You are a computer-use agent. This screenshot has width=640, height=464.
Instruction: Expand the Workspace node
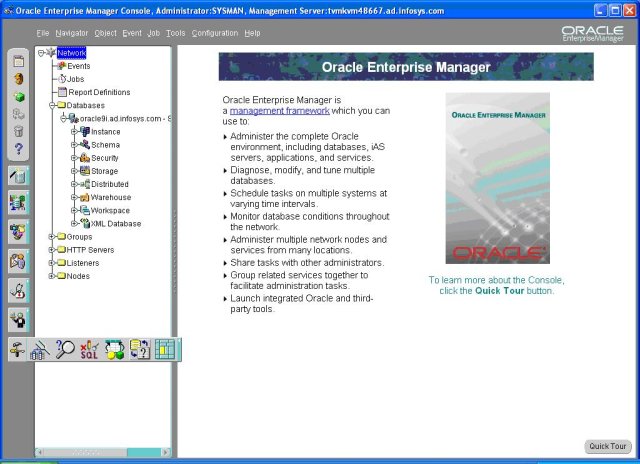click(74, 210)
